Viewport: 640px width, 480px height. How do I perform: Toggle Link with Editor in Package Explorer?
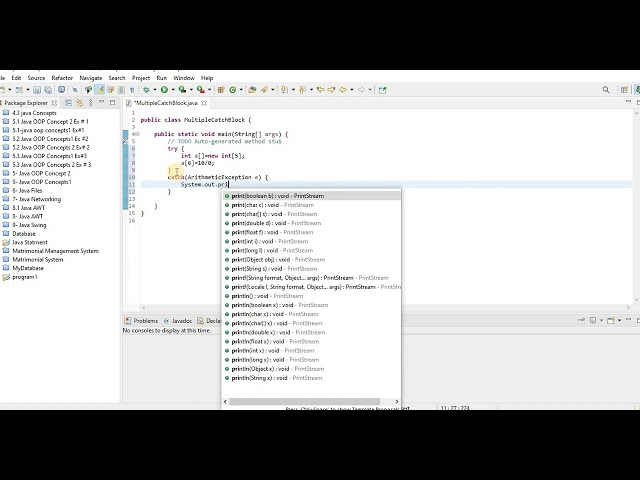coord(79,103)
